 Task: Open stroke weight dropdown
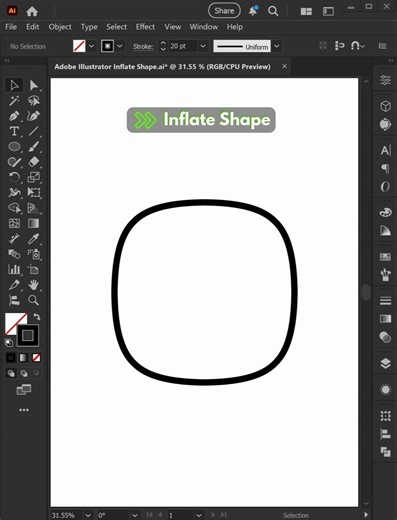[203, 46]
